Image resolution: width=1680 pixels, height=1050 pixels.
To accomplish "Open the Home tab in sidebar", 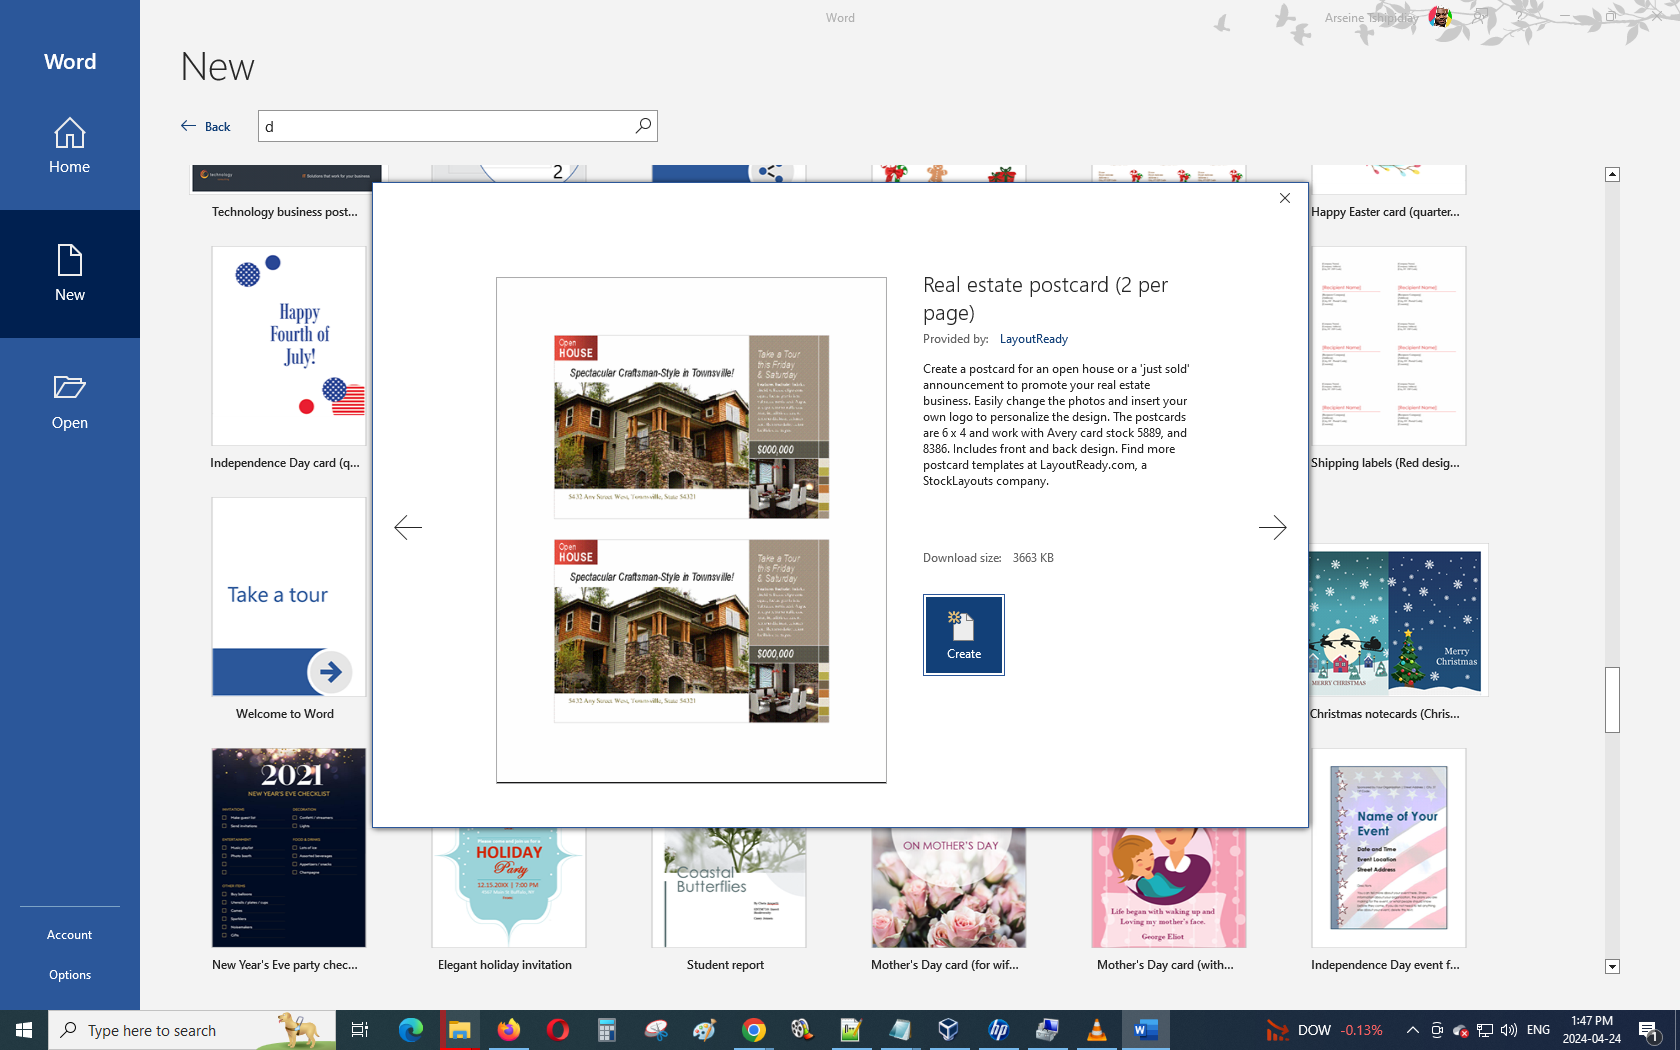I will click(70, 146).
